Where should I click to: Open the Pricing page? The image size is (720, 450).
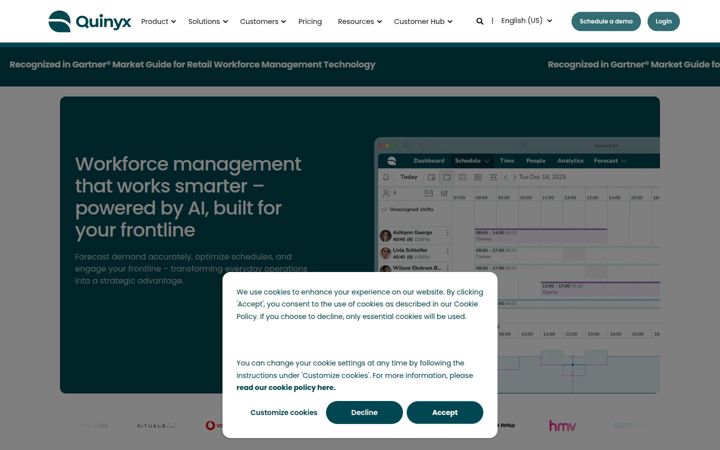pyautogui.click(x=310, y=21)
